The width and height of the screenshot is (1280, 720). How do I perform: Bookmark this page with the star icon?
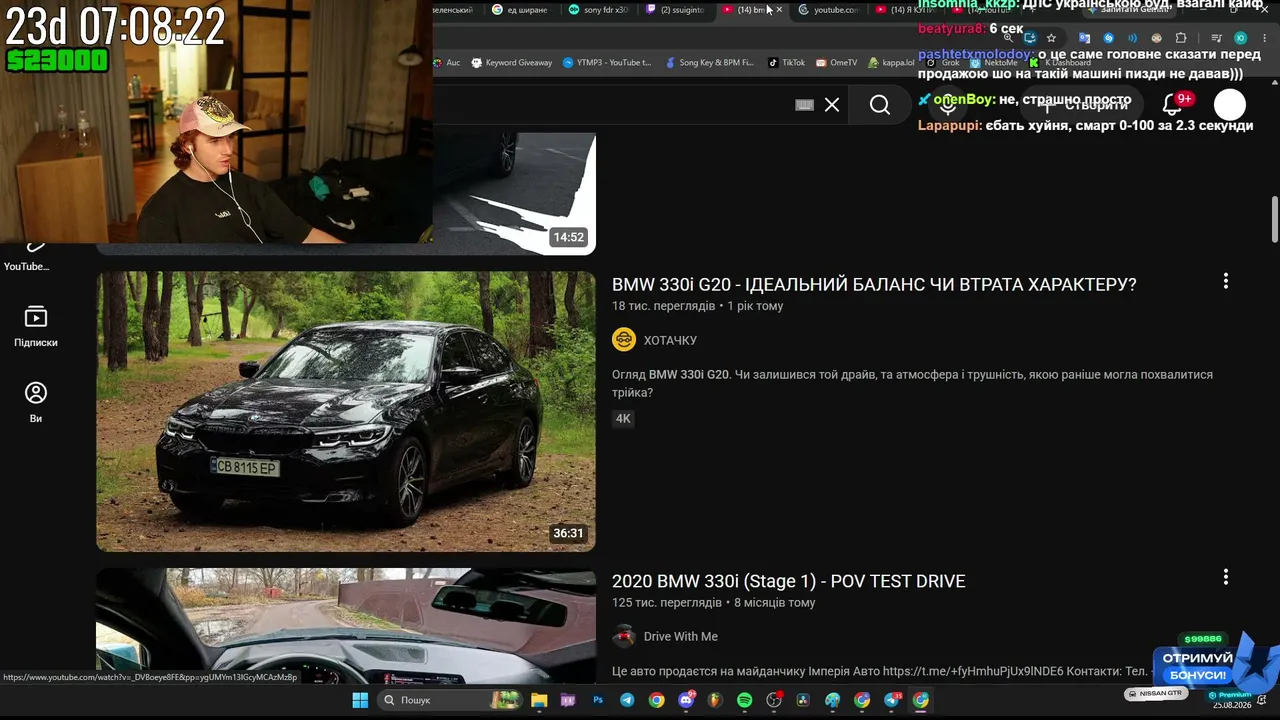[x=1051, y=38]
